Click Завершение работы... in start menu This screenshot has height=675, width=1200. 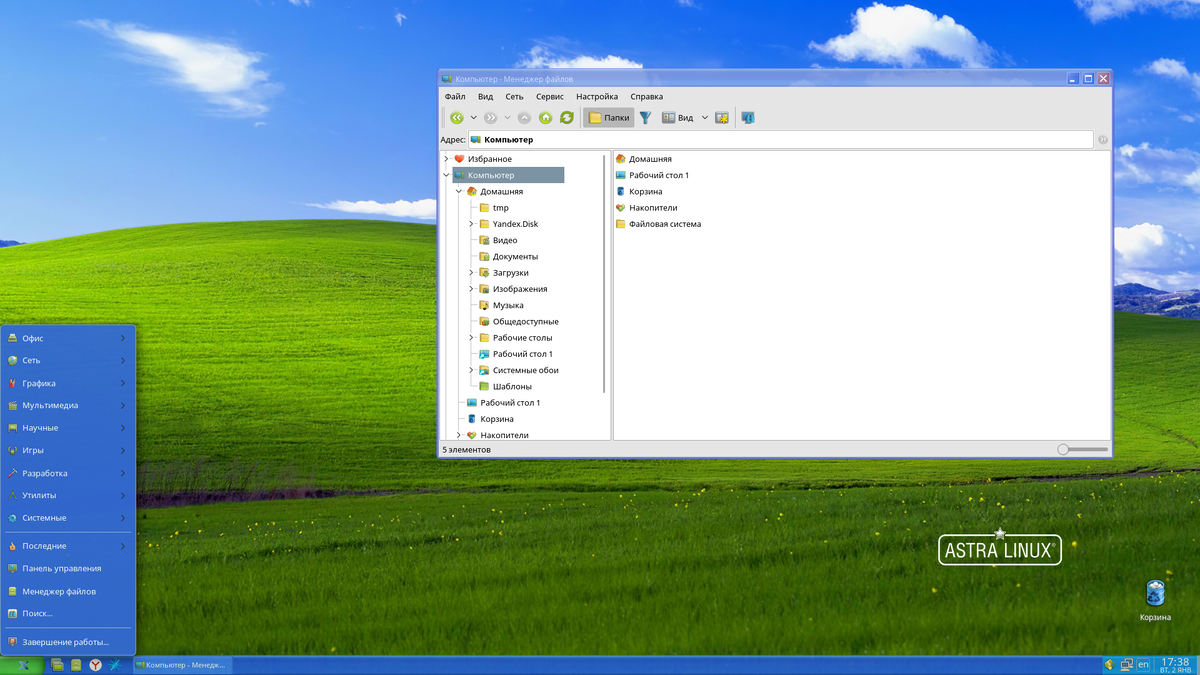[x=67, y=642]
